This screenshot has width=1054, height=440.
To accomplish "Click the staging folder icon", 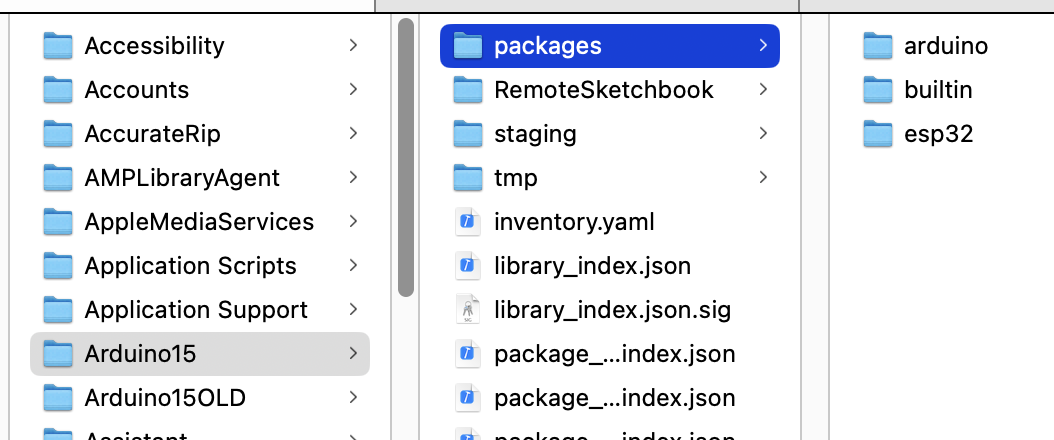I will point(467,134).
